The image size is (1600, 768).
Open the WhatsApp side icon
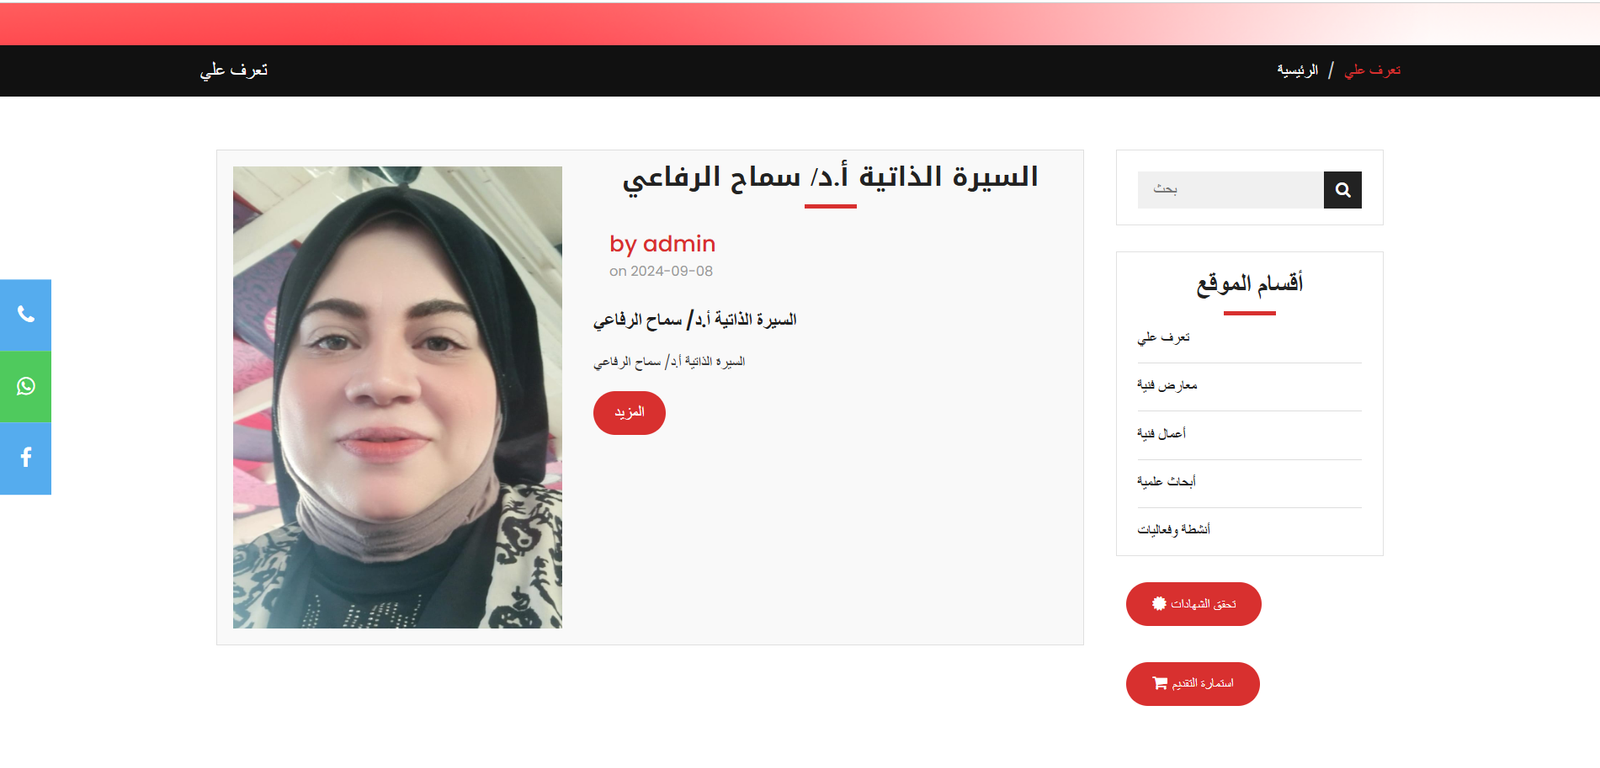coord(25,387)
